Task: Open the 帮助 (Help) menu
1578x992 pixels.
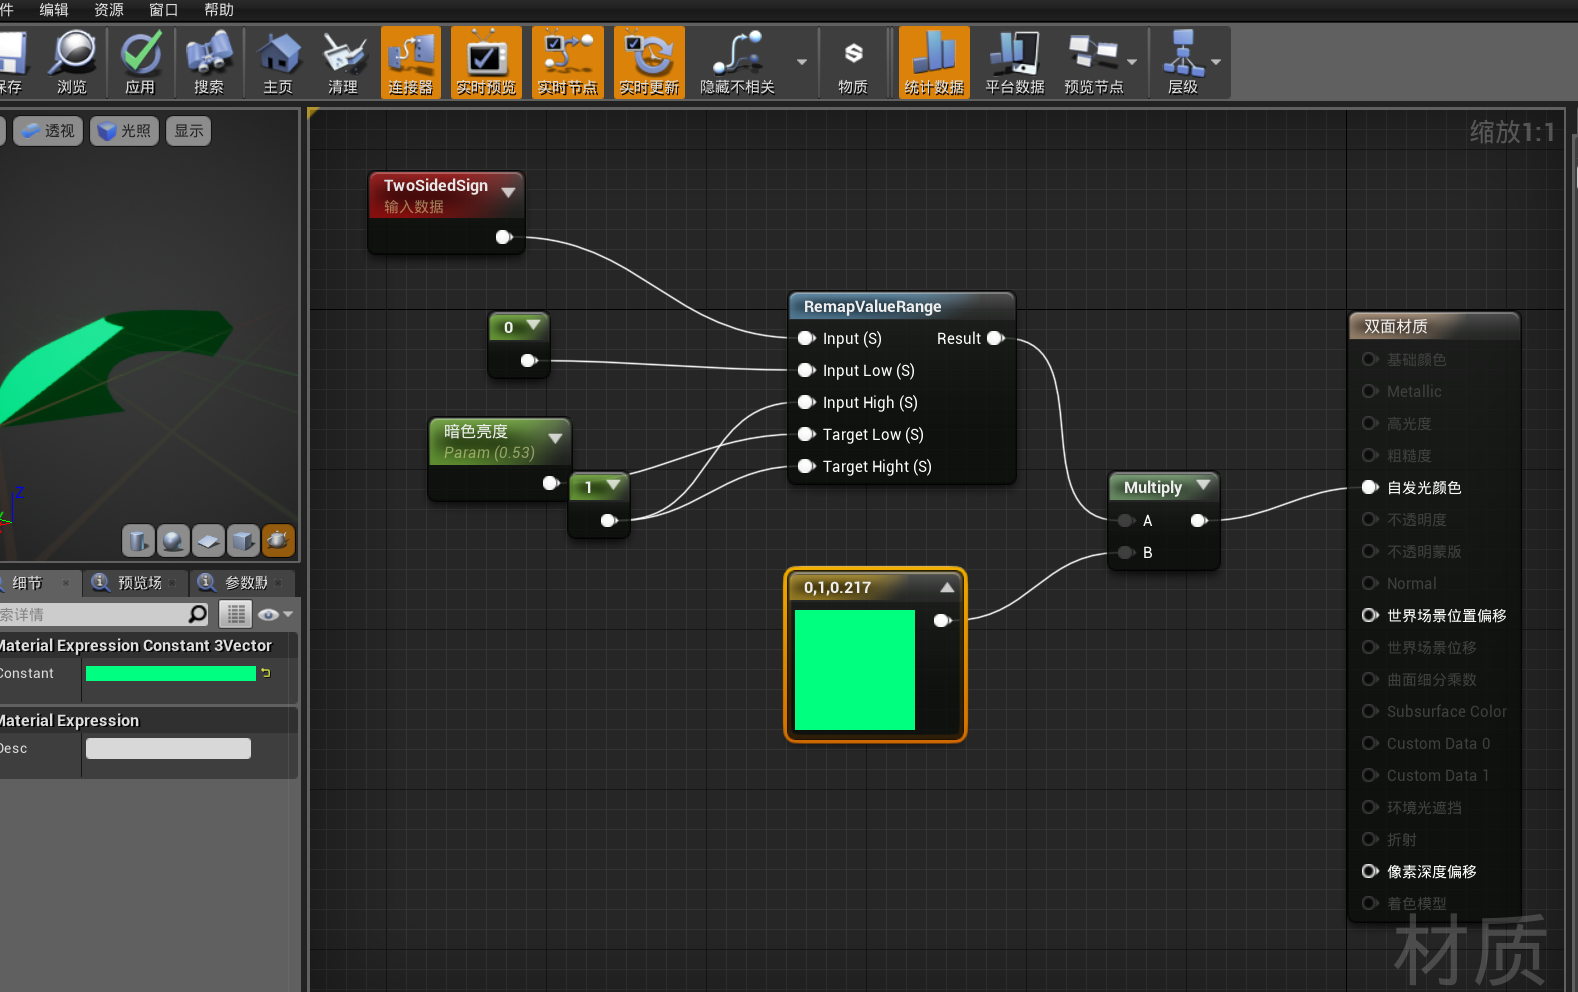Action: 218,10
